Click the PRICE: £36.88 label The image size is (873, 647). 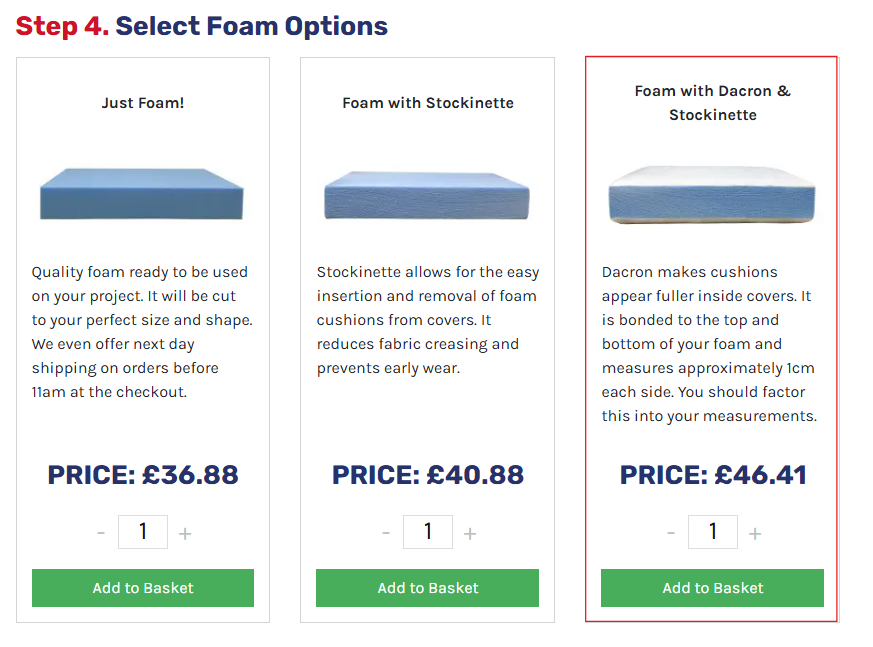pyautogui.click(x=143, y=475)
